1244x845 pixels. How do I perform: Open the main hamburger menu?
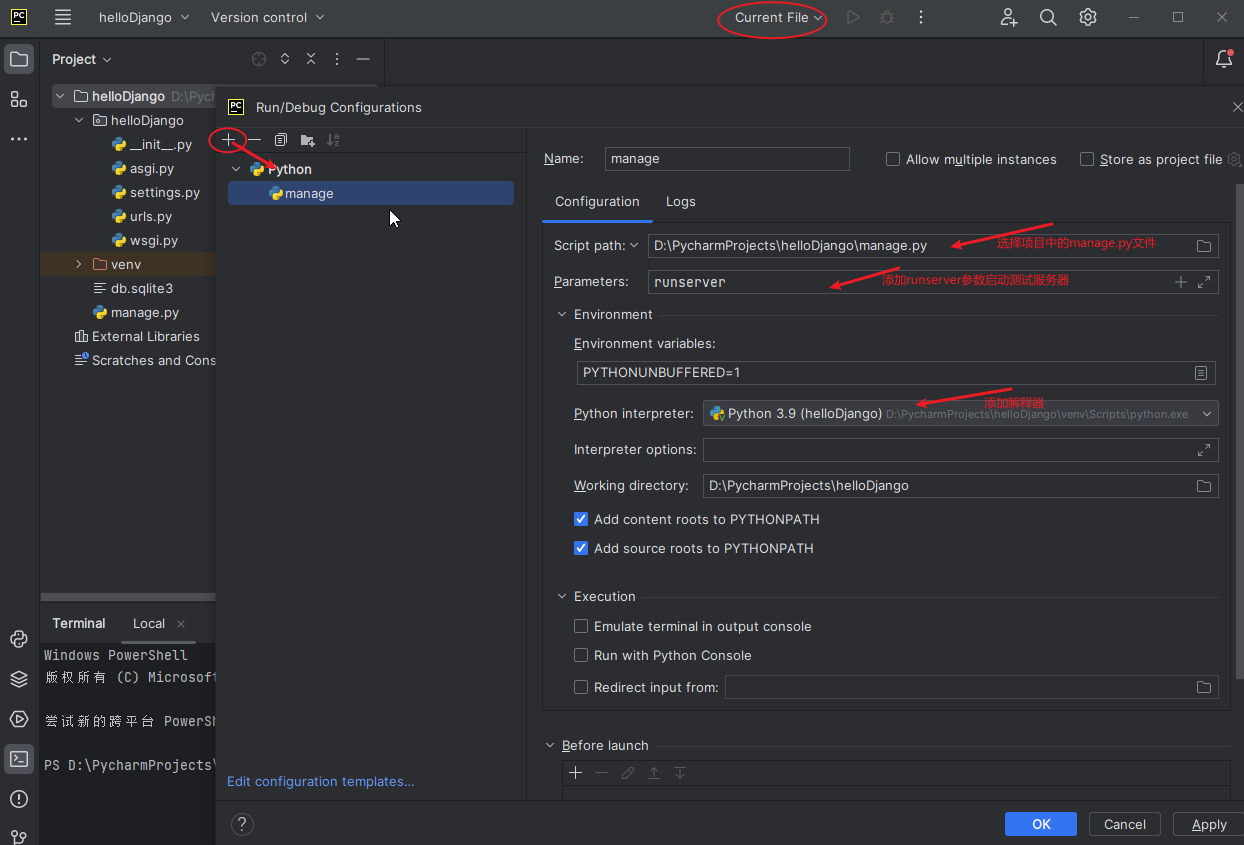coord(63,17)
